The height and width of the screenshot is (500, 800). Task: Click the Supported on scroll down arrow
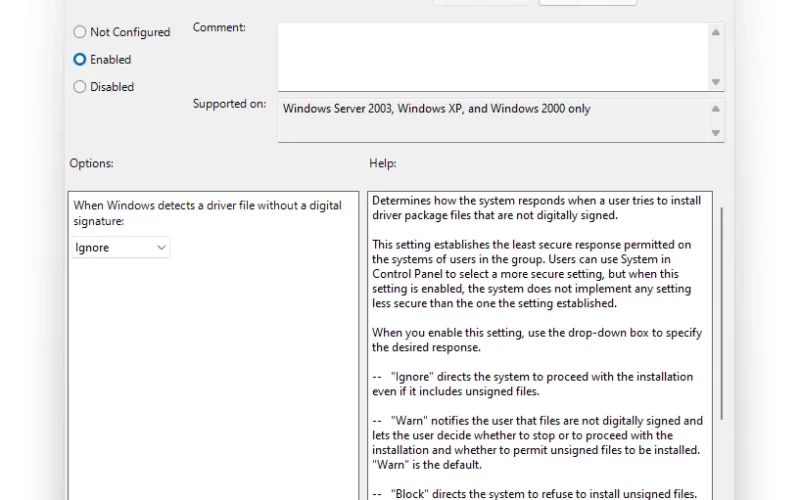pyautogui.click(x=716, y=133)
